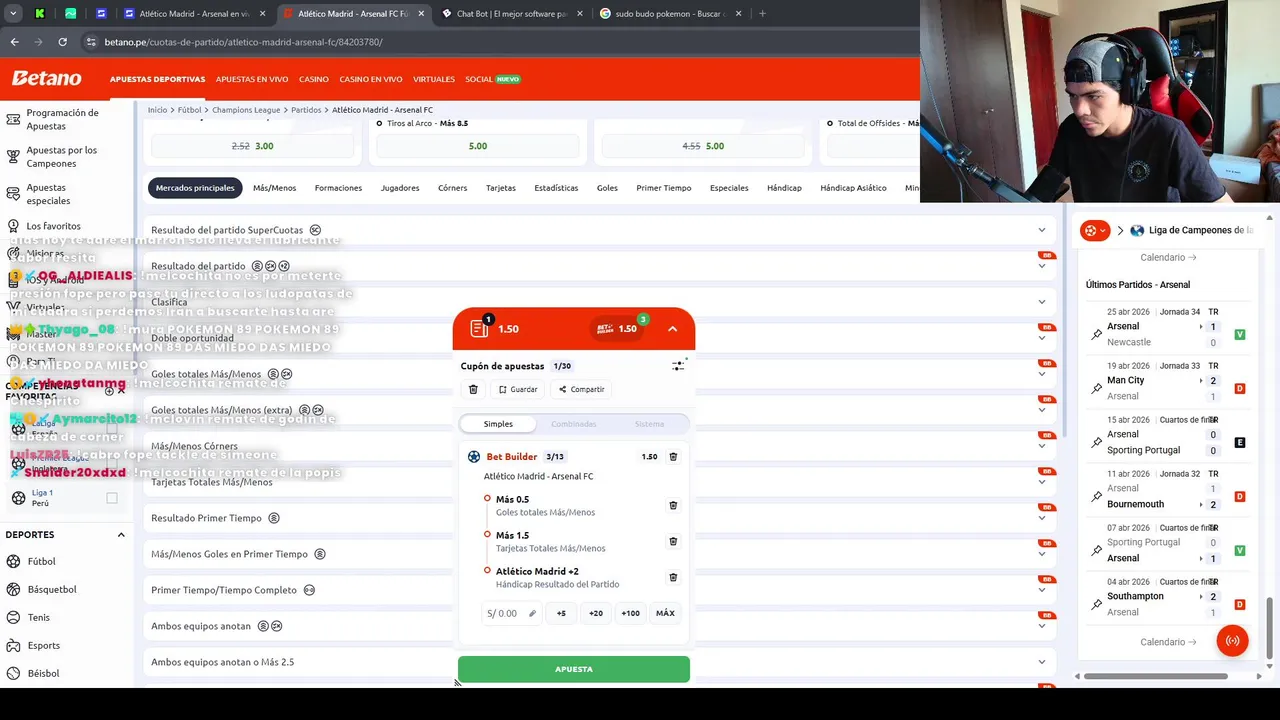Click the stats panel horizontal scrollbar
Screen dimensions: 1280x720
pyautogui.click(x=1155, y=676)
